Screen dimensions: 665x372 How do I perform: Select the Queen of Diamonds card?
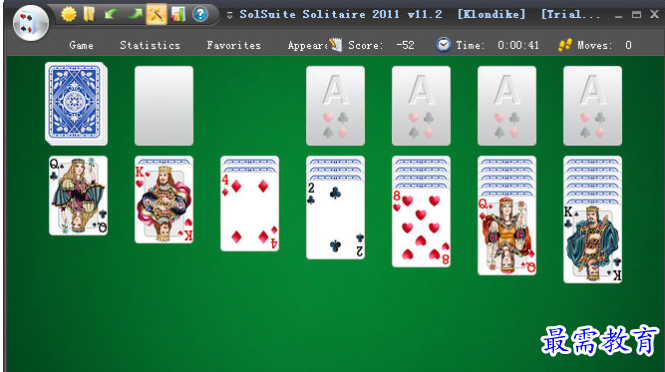point(507,235)
